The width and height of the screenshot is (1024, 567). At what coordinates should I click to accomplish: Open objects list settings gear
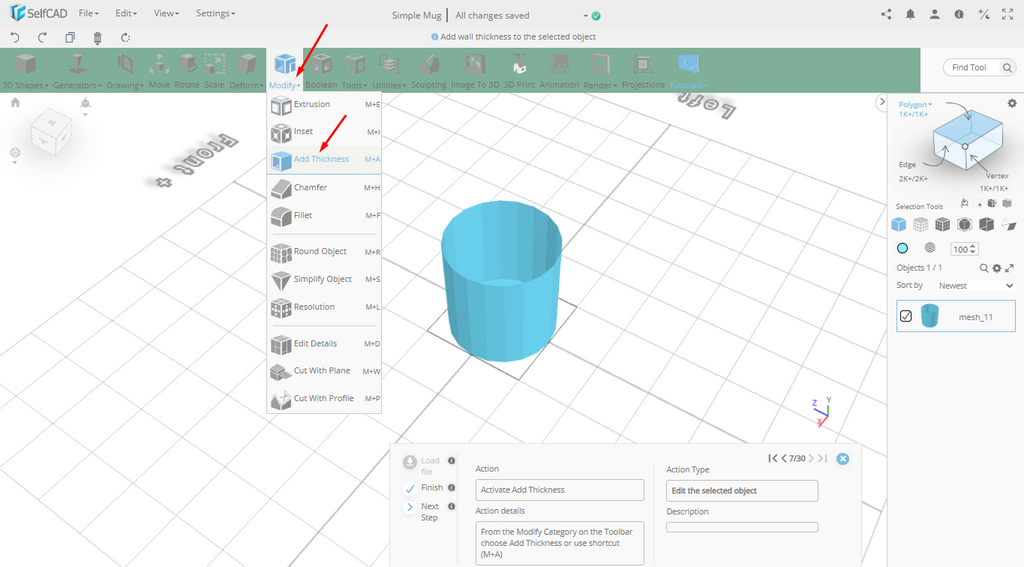pos(997,268)
